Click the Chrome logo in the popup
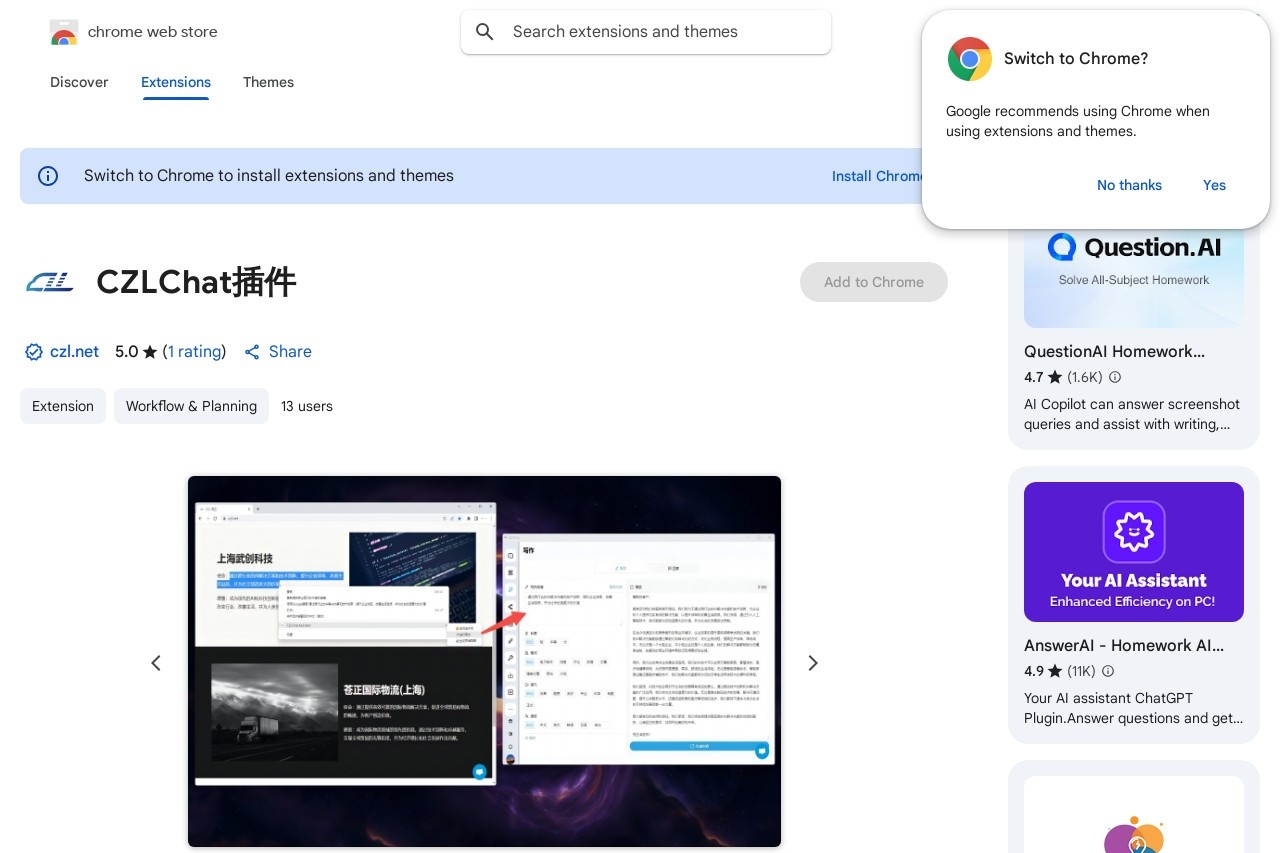Screen dimensions: 1280x853 pyautogui.click(x=970, y=59)
